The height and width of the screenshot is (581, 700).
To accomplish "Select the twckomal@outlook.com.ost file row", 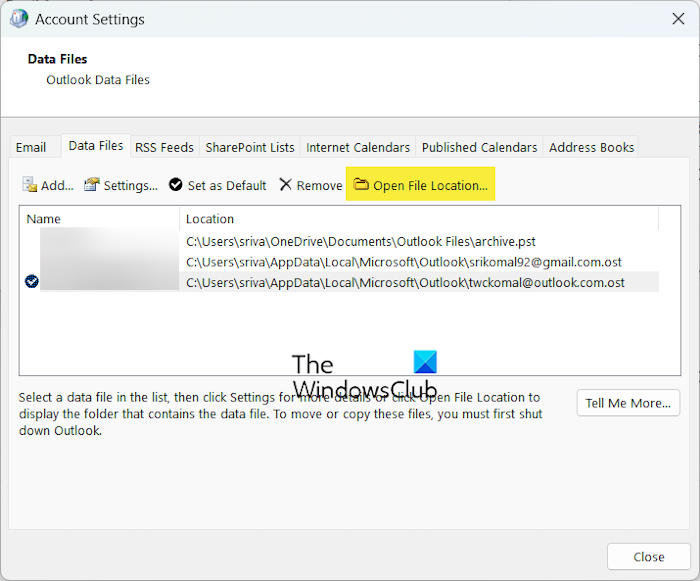I will point(339,282).
